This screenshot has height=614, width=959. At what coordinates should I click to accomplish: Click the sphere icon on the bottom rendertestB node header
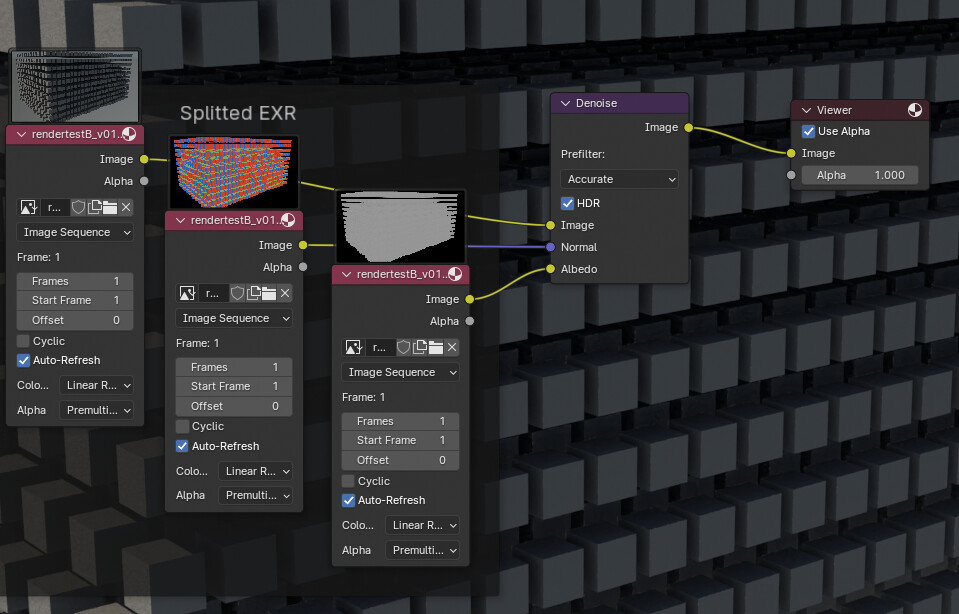click(x=456, y=275)
